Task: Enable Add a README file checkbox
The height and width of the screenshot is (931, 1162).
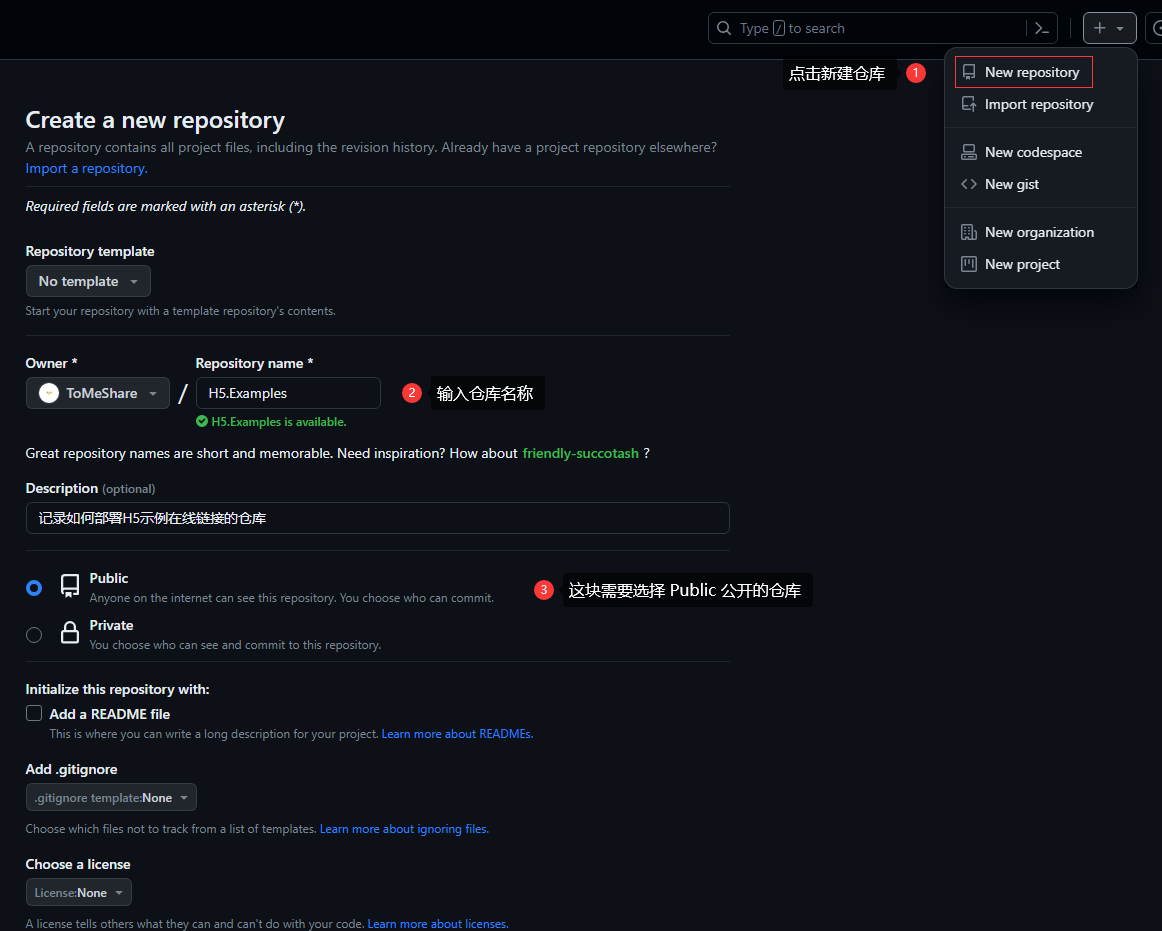Action: pyautogui.click(x=34, y=713)
